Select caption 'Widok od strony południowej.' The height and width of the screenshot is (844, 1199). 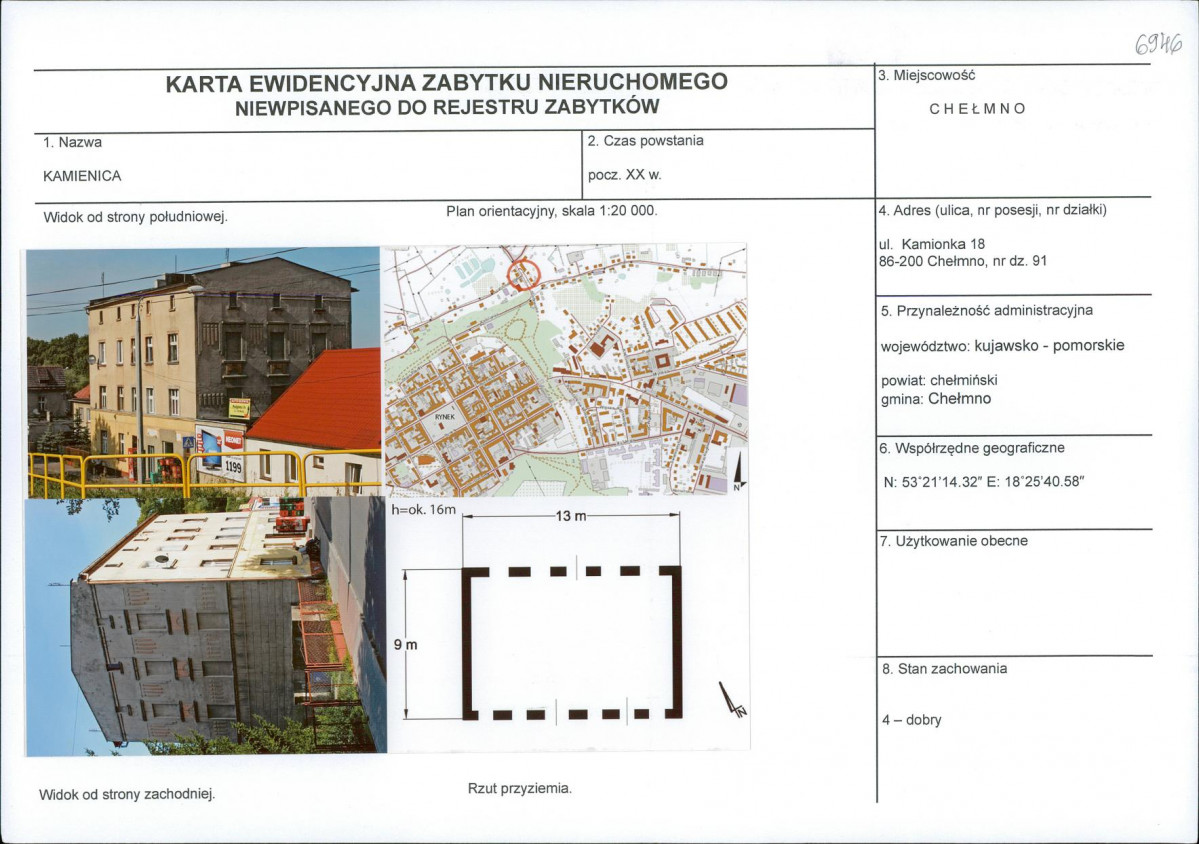[135, 217]
